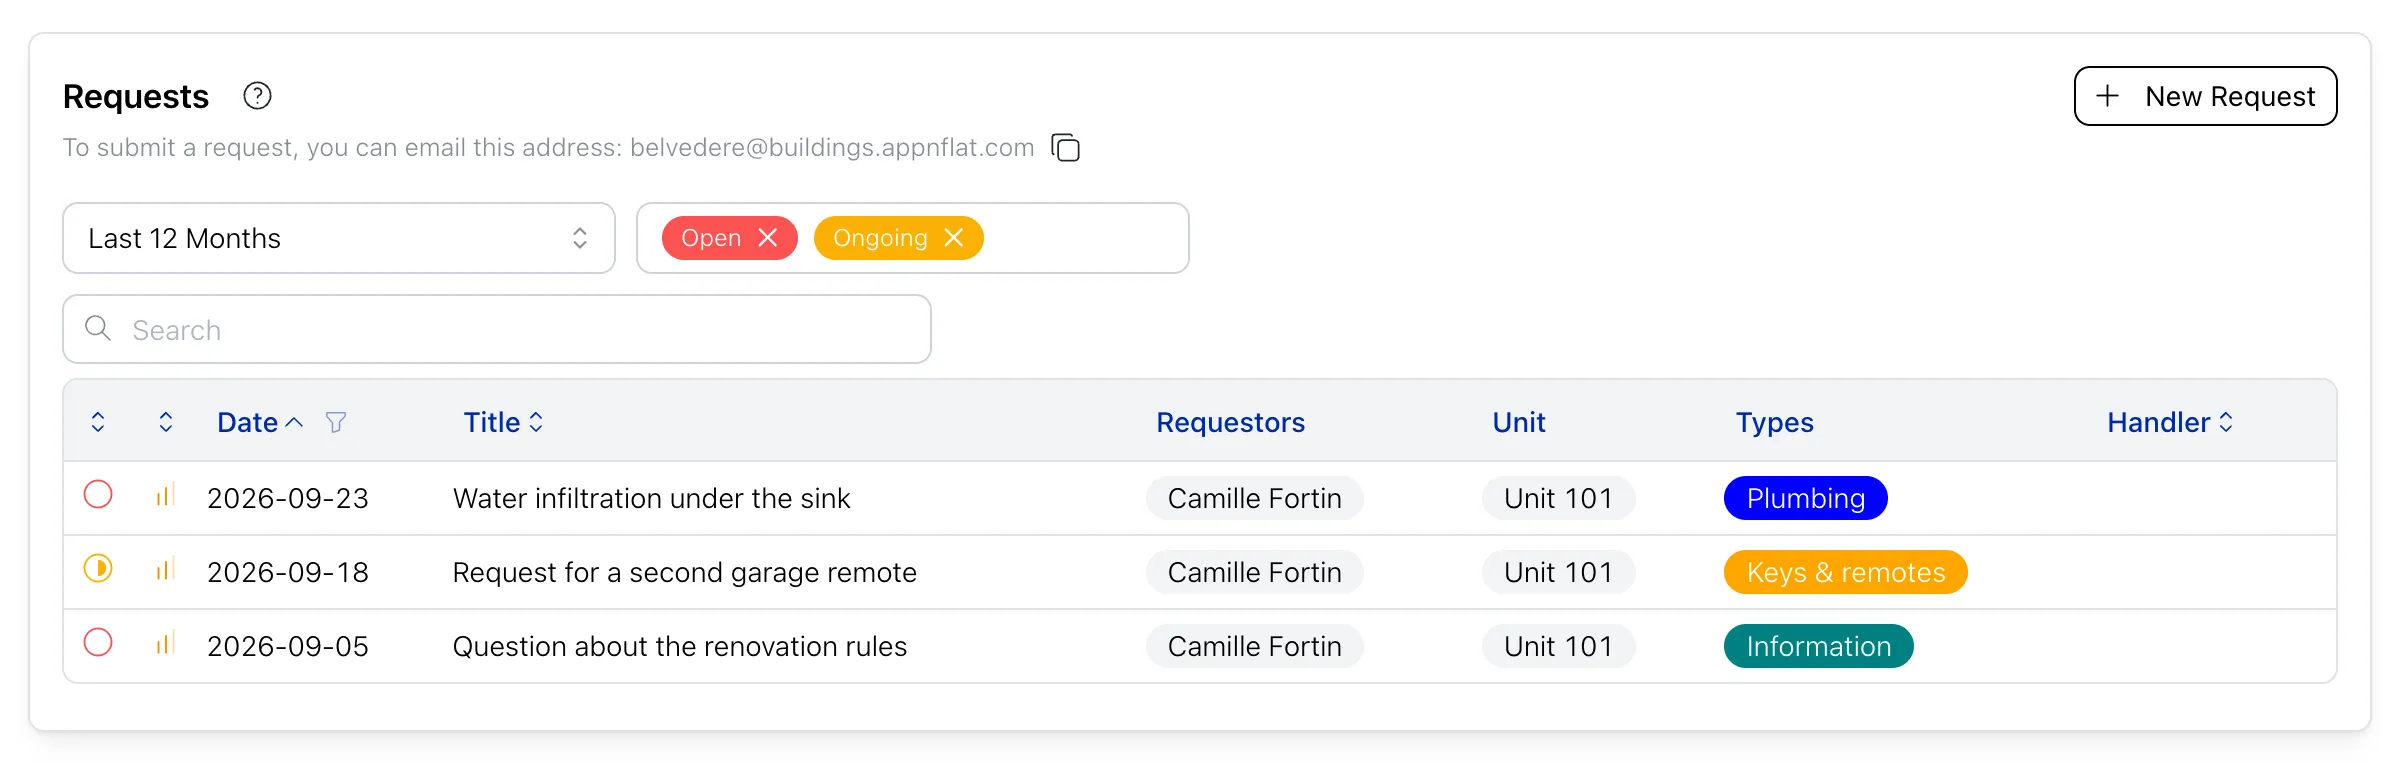Open the status filter multi-select box
The image size is (2400, 764).
913,238
